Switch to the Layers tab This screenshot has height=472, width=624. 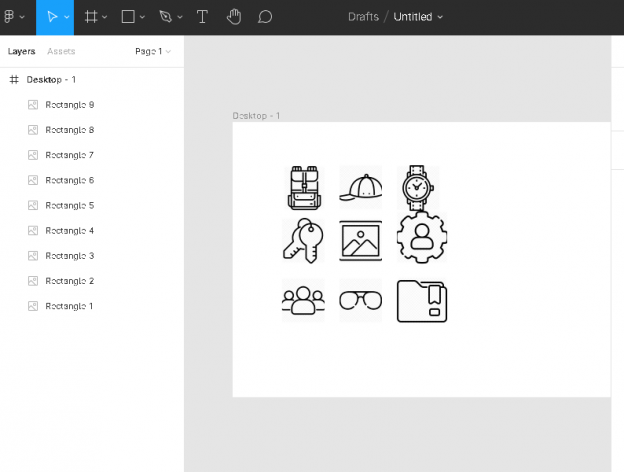coord(22,51)
